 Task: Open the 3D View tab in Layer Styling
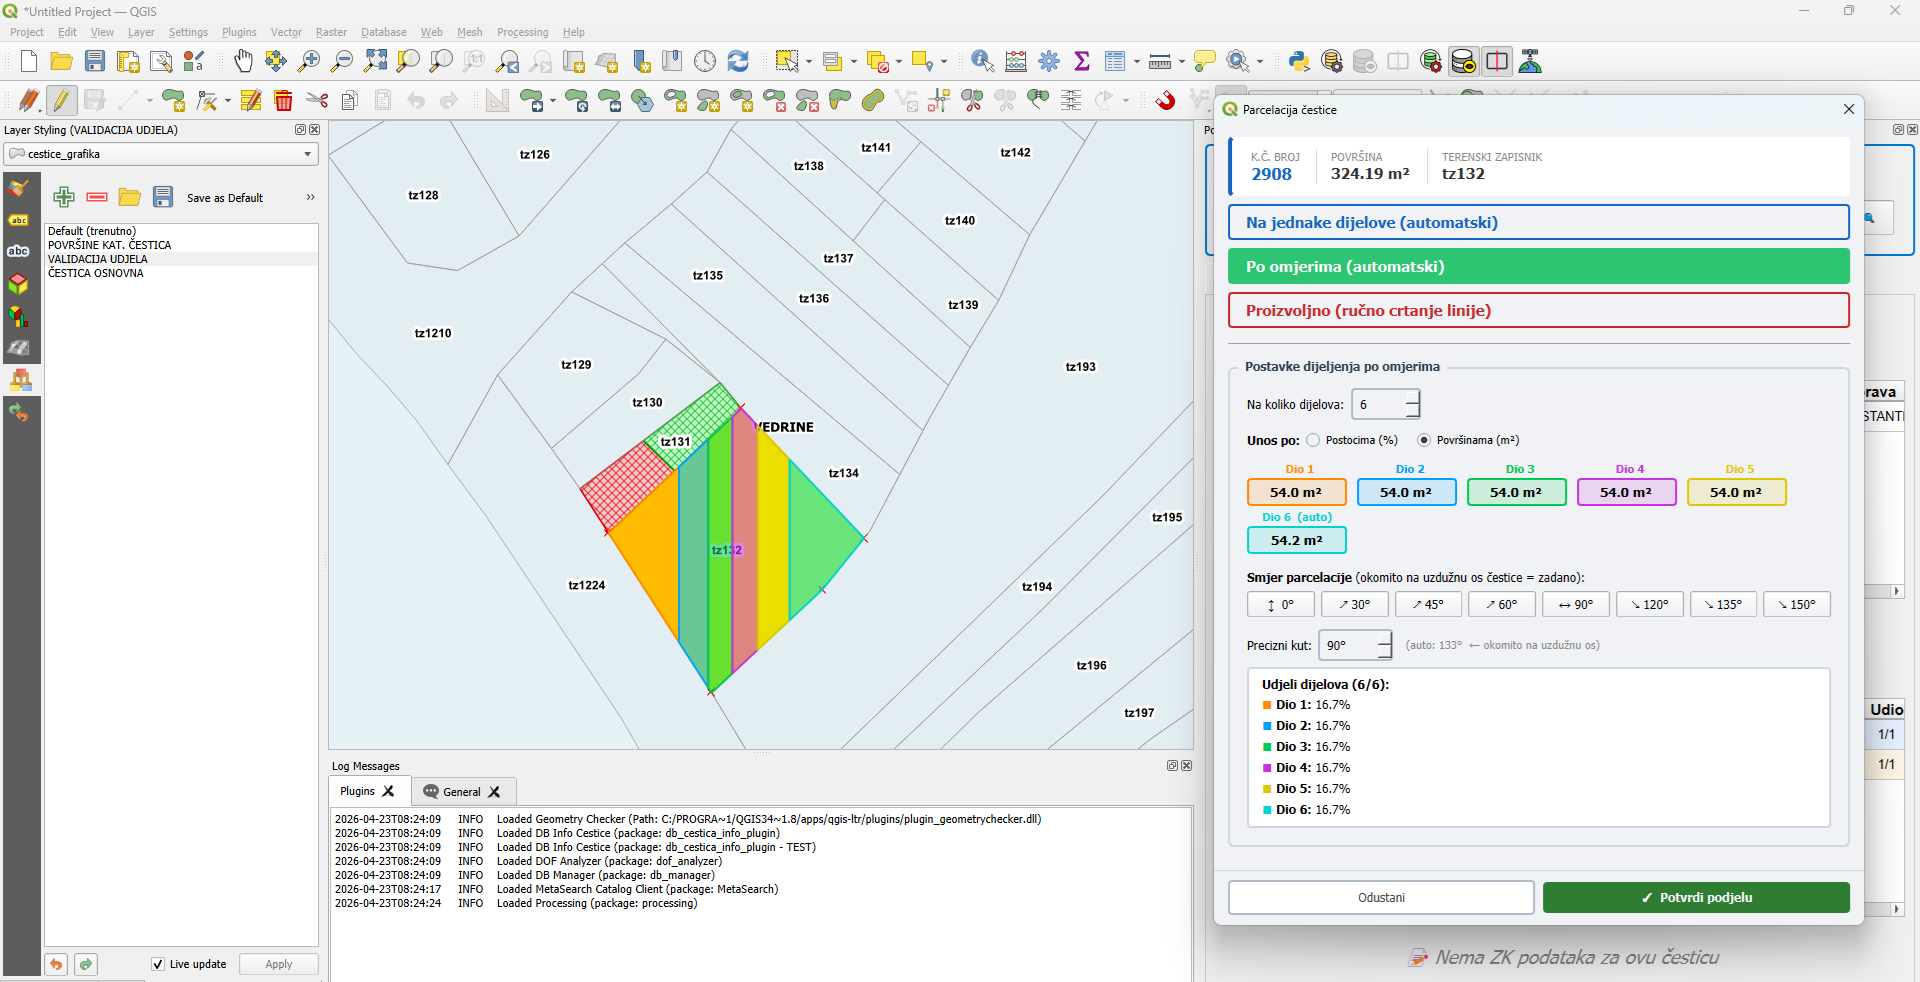19,285
